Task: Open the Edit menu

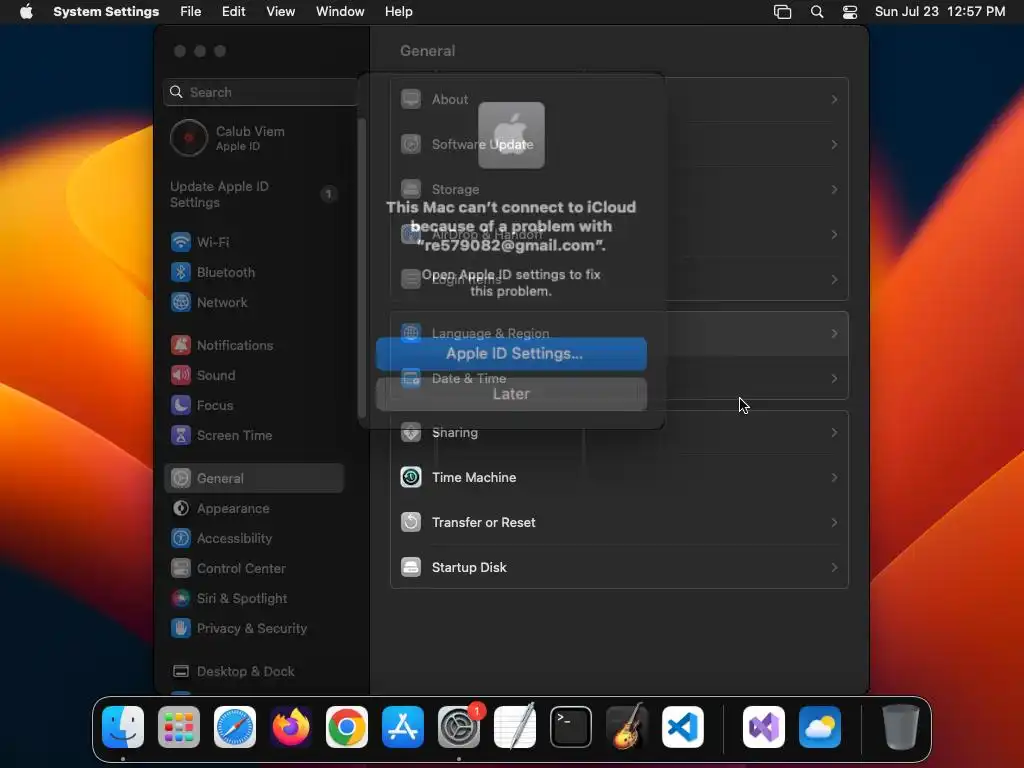Action: (234, 12)
